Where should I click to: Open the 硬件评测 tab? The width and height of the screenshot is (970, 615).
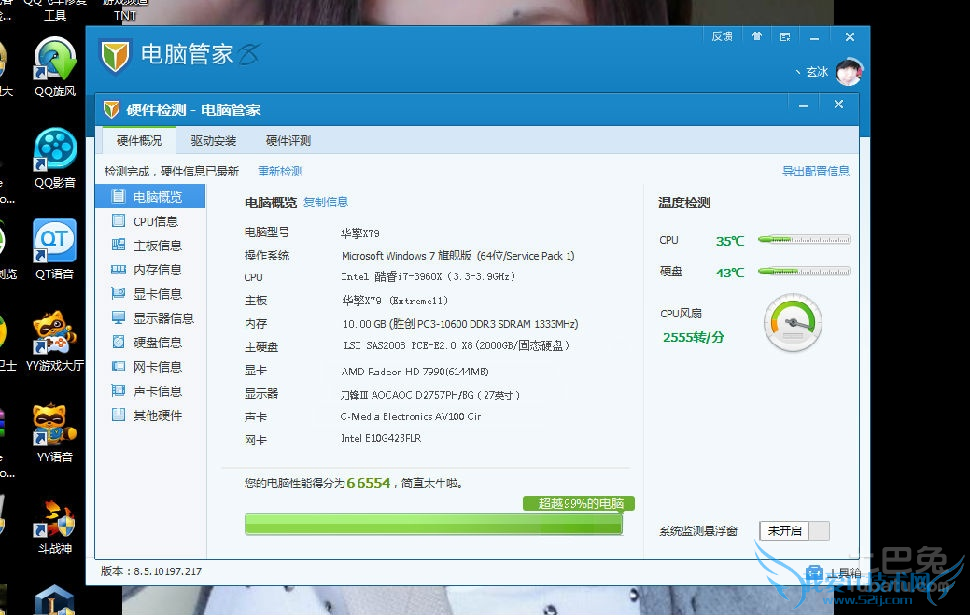289,141
